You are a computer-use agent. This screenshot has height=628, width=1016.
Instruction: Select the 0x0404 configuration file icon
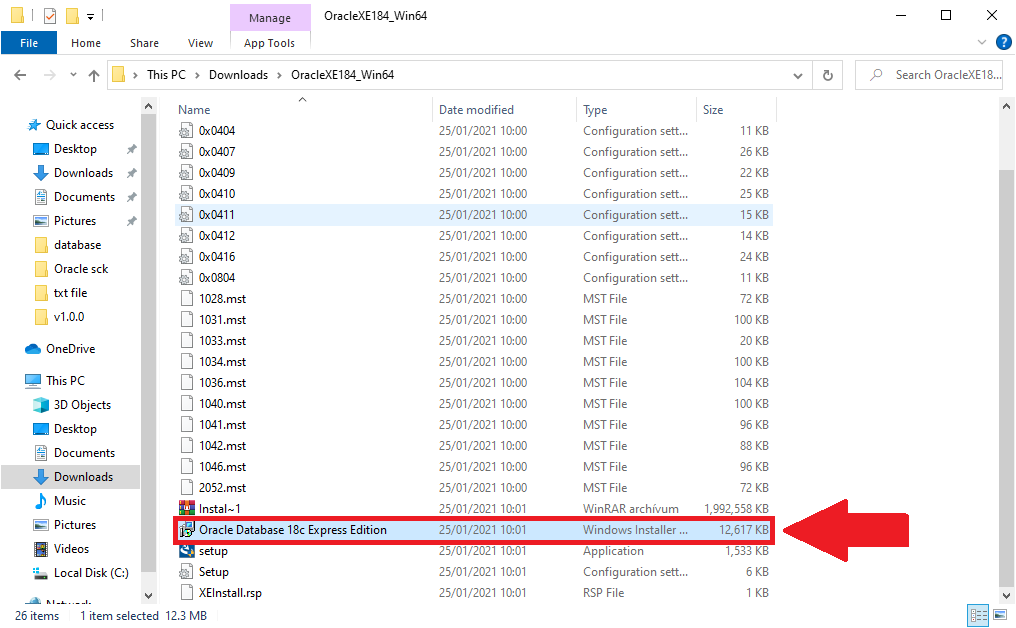(x=186, y=131)
